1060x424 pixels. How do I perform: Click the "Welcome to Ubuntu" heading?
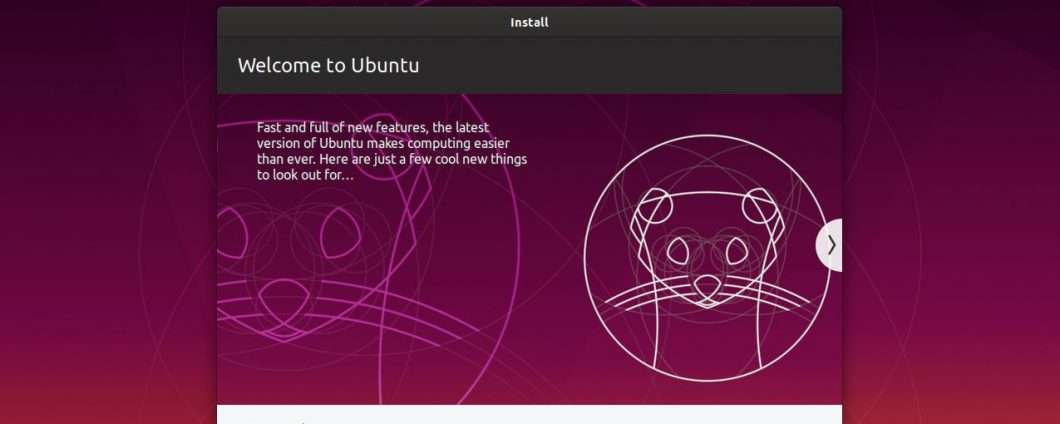[329, 66]
